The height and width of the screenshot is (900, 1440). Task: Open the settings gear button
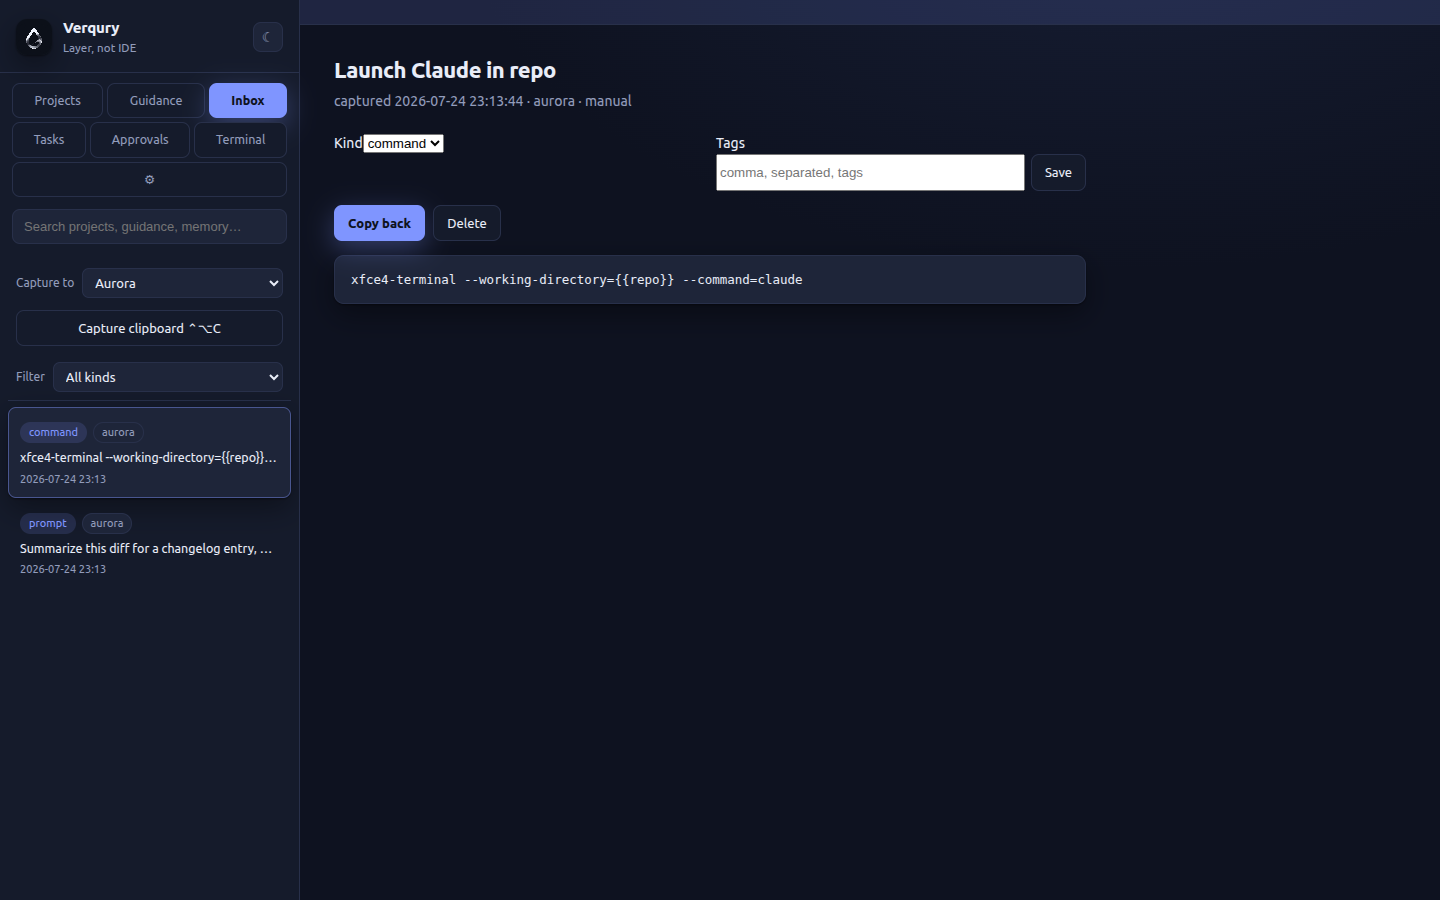coord(149,180)
